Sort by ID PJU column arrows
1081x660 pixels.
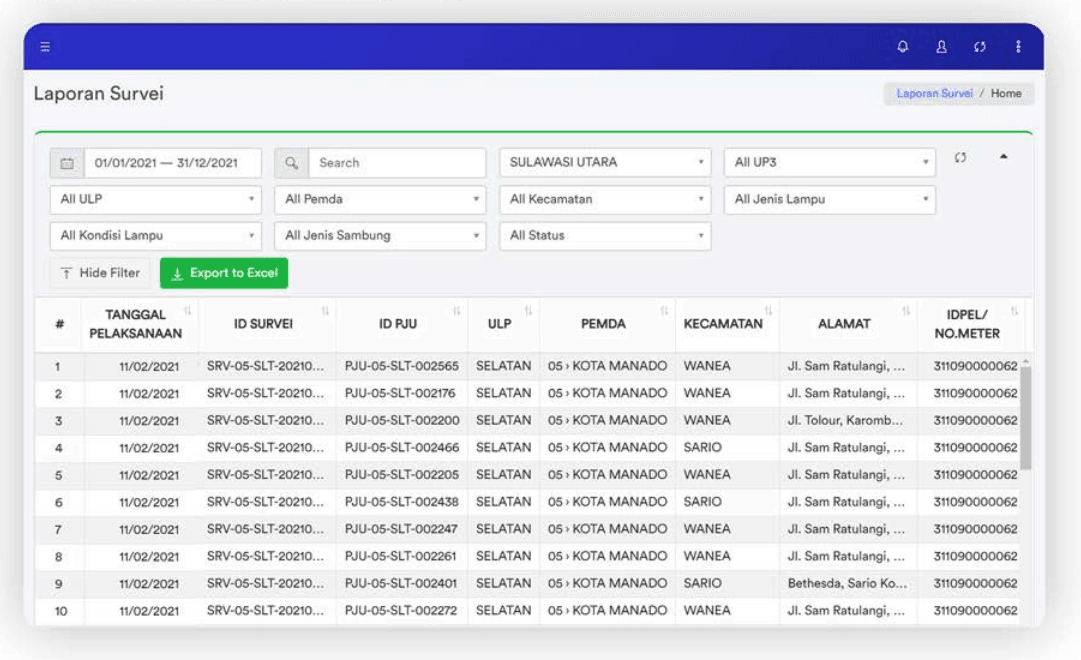coord(456,311)
